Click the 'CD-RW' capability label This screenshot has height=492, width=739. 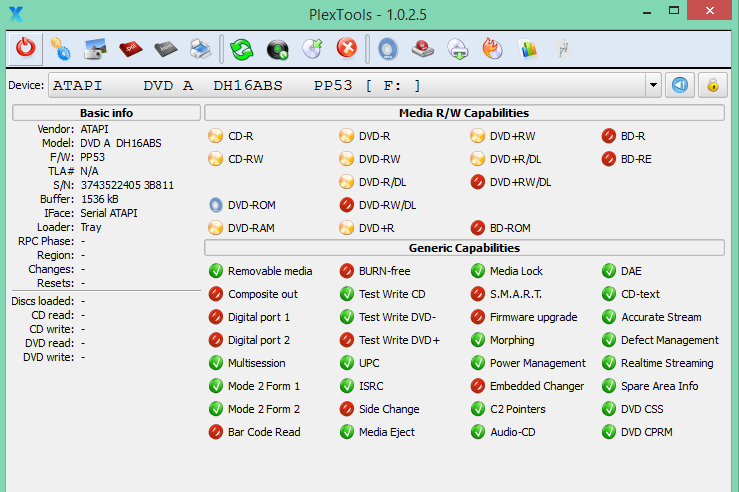[246, 159]
